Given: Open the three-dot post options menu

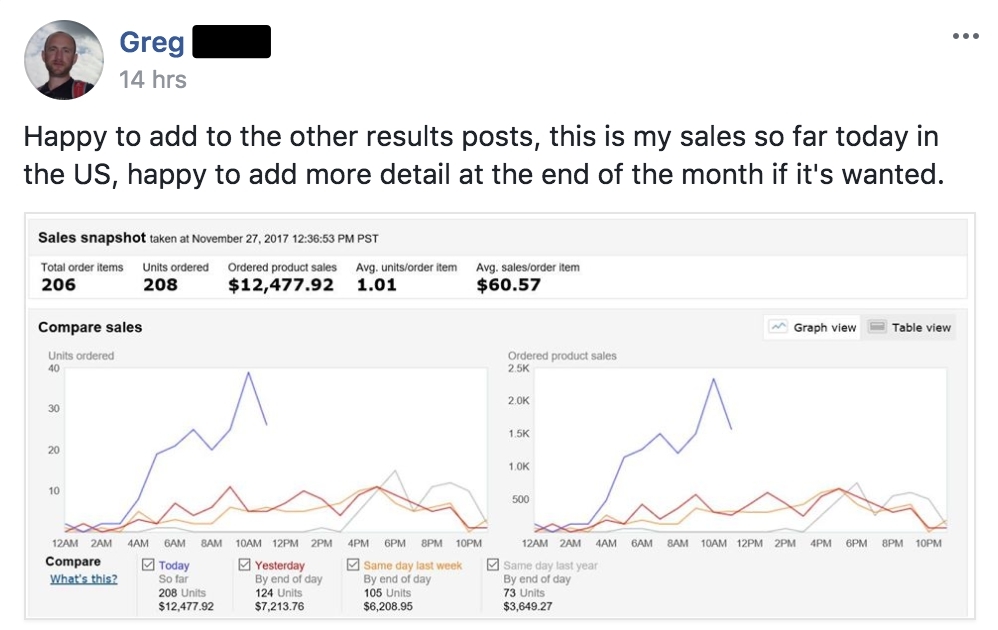Looking at the screenshot, I should click(x=965, y=36).
